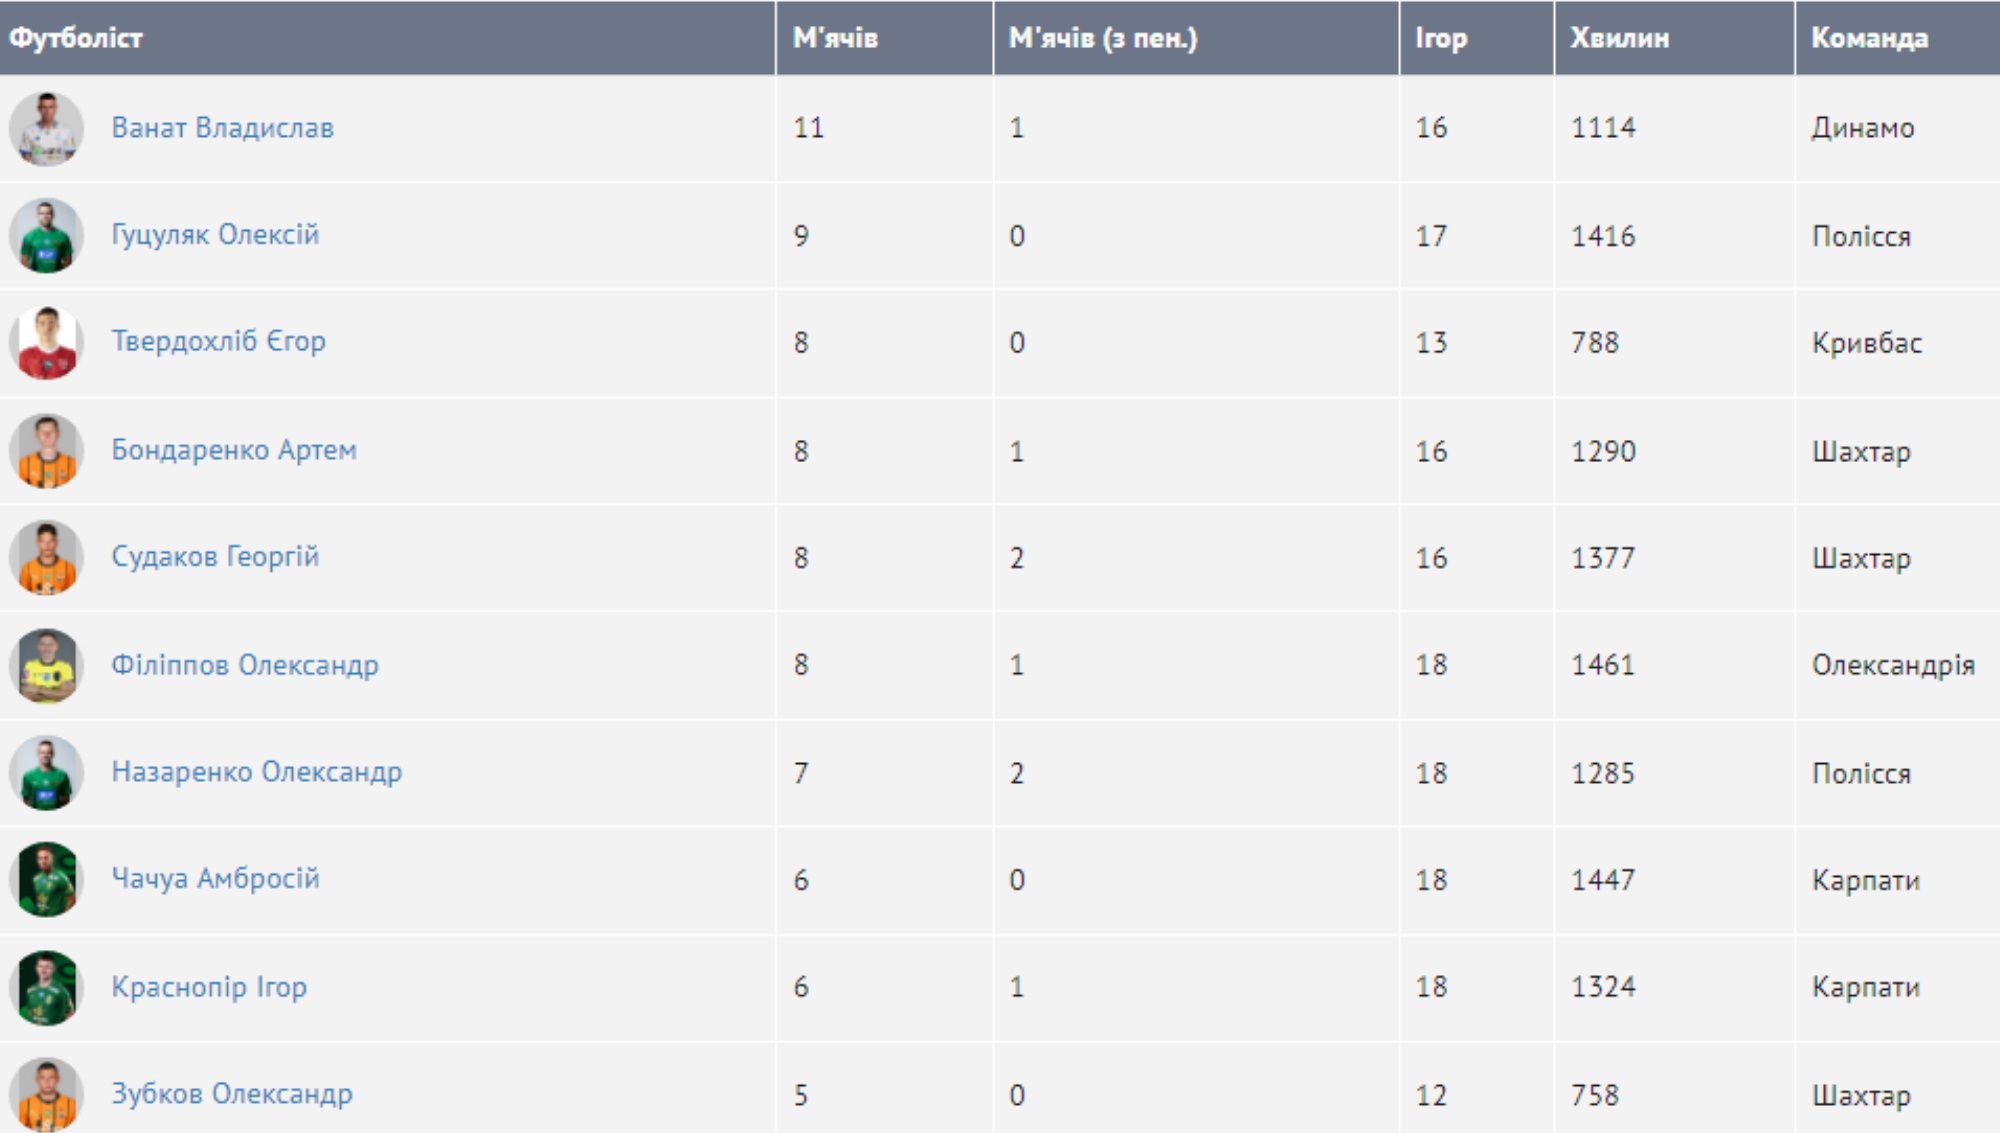Click Бондаренко Артем's player avatar

[46, 451]
